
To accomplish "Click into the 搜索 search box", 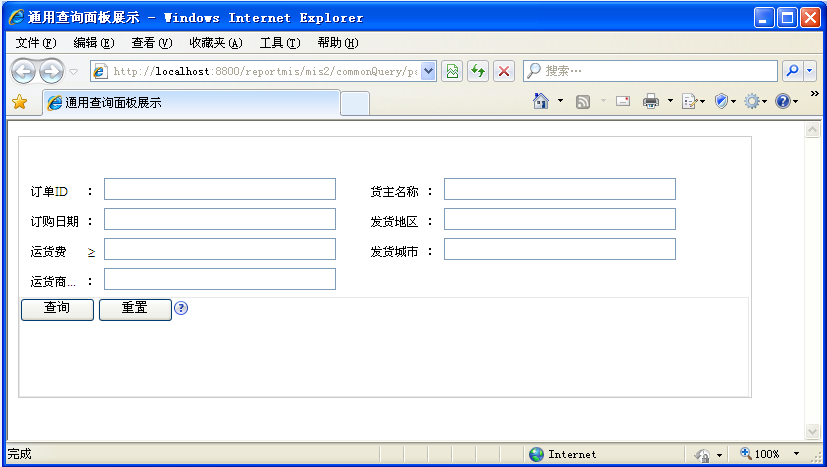I will click(x=650, y=71).
